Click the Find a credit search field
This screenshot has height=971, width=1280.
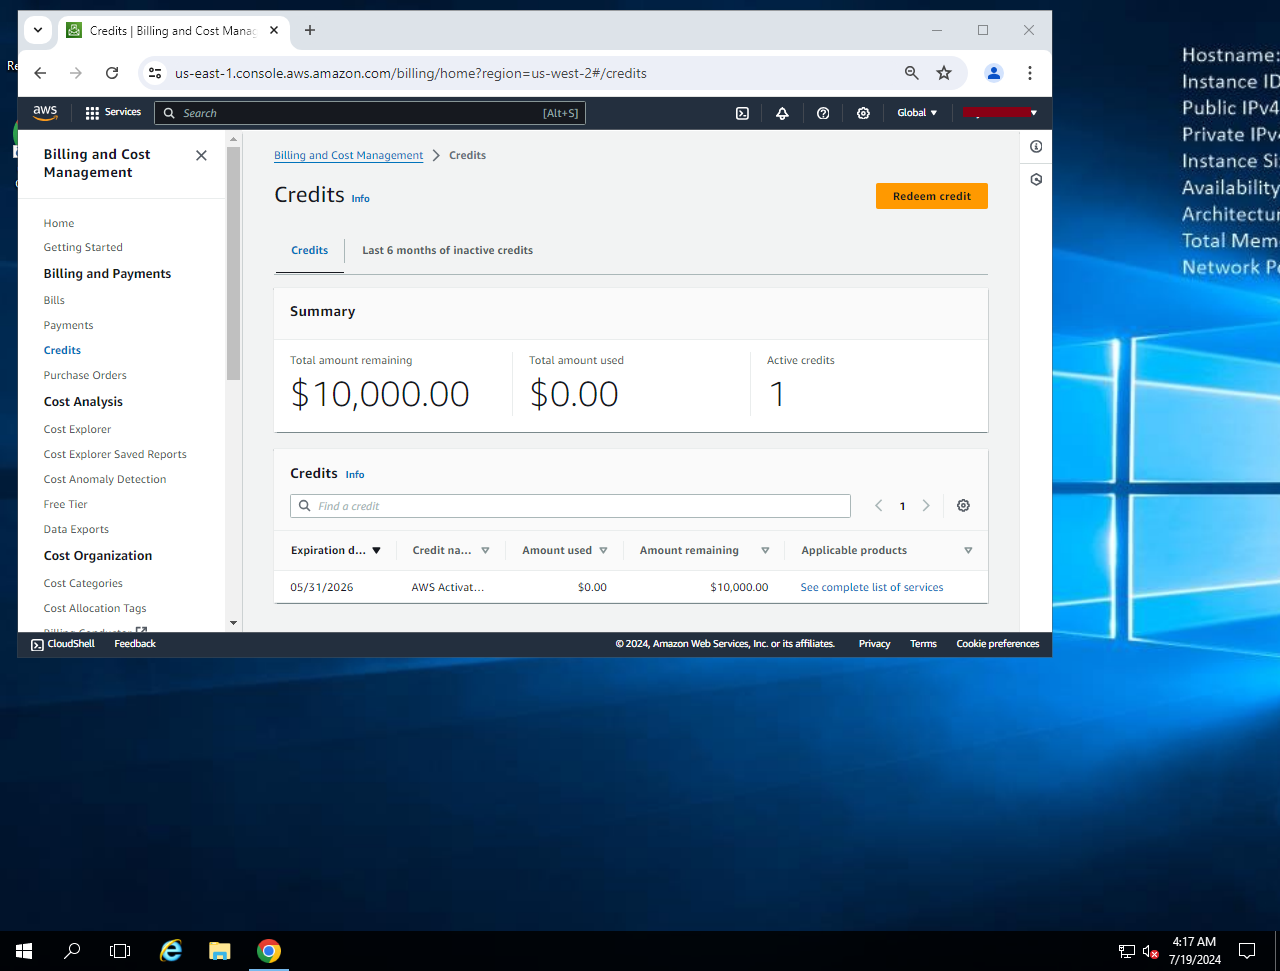click(x=570, y=506)
